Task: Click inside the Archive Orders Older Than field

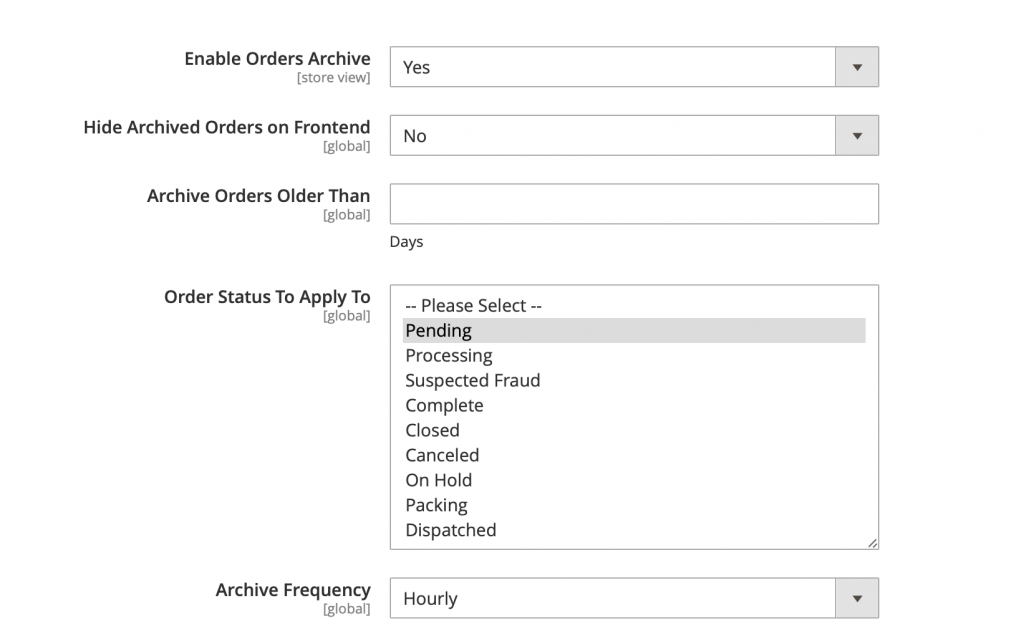Action: point(634,204)
